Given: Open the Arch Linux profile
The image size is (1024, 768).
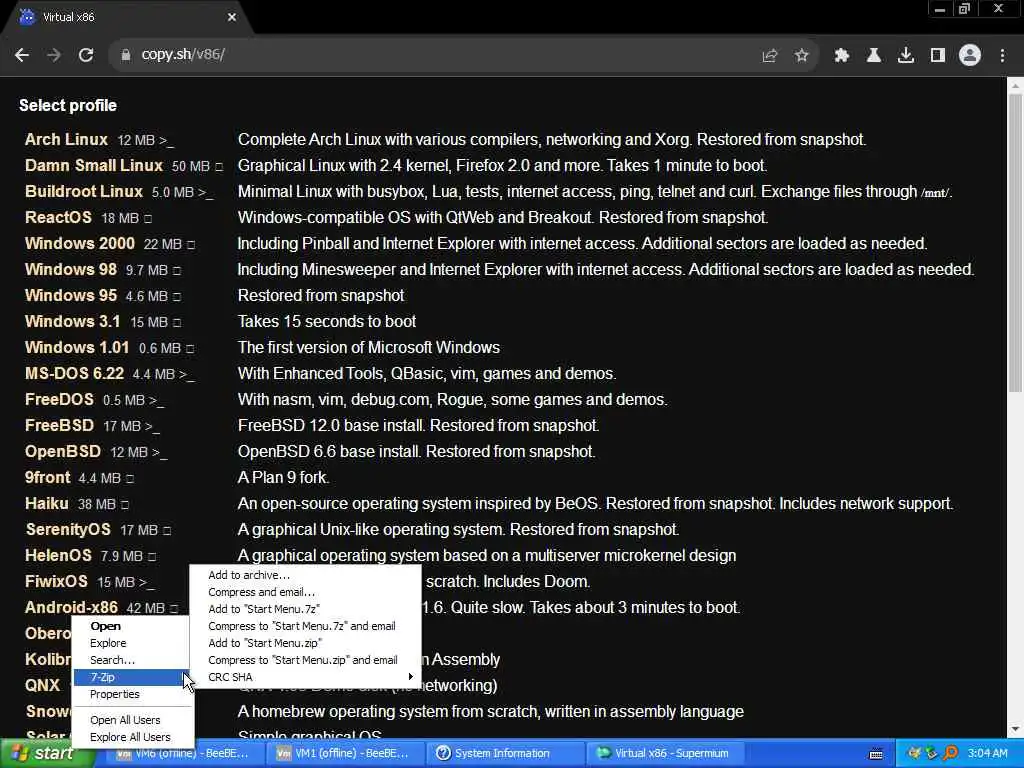Looking at the screenshot, I should coord(66,139).
